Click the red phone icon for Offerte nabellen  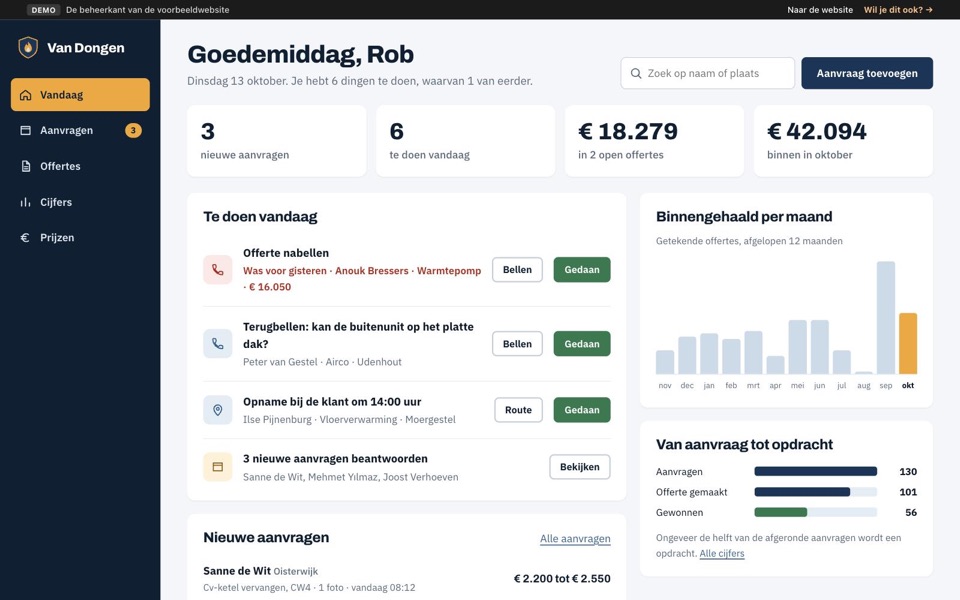pos(217,269)
